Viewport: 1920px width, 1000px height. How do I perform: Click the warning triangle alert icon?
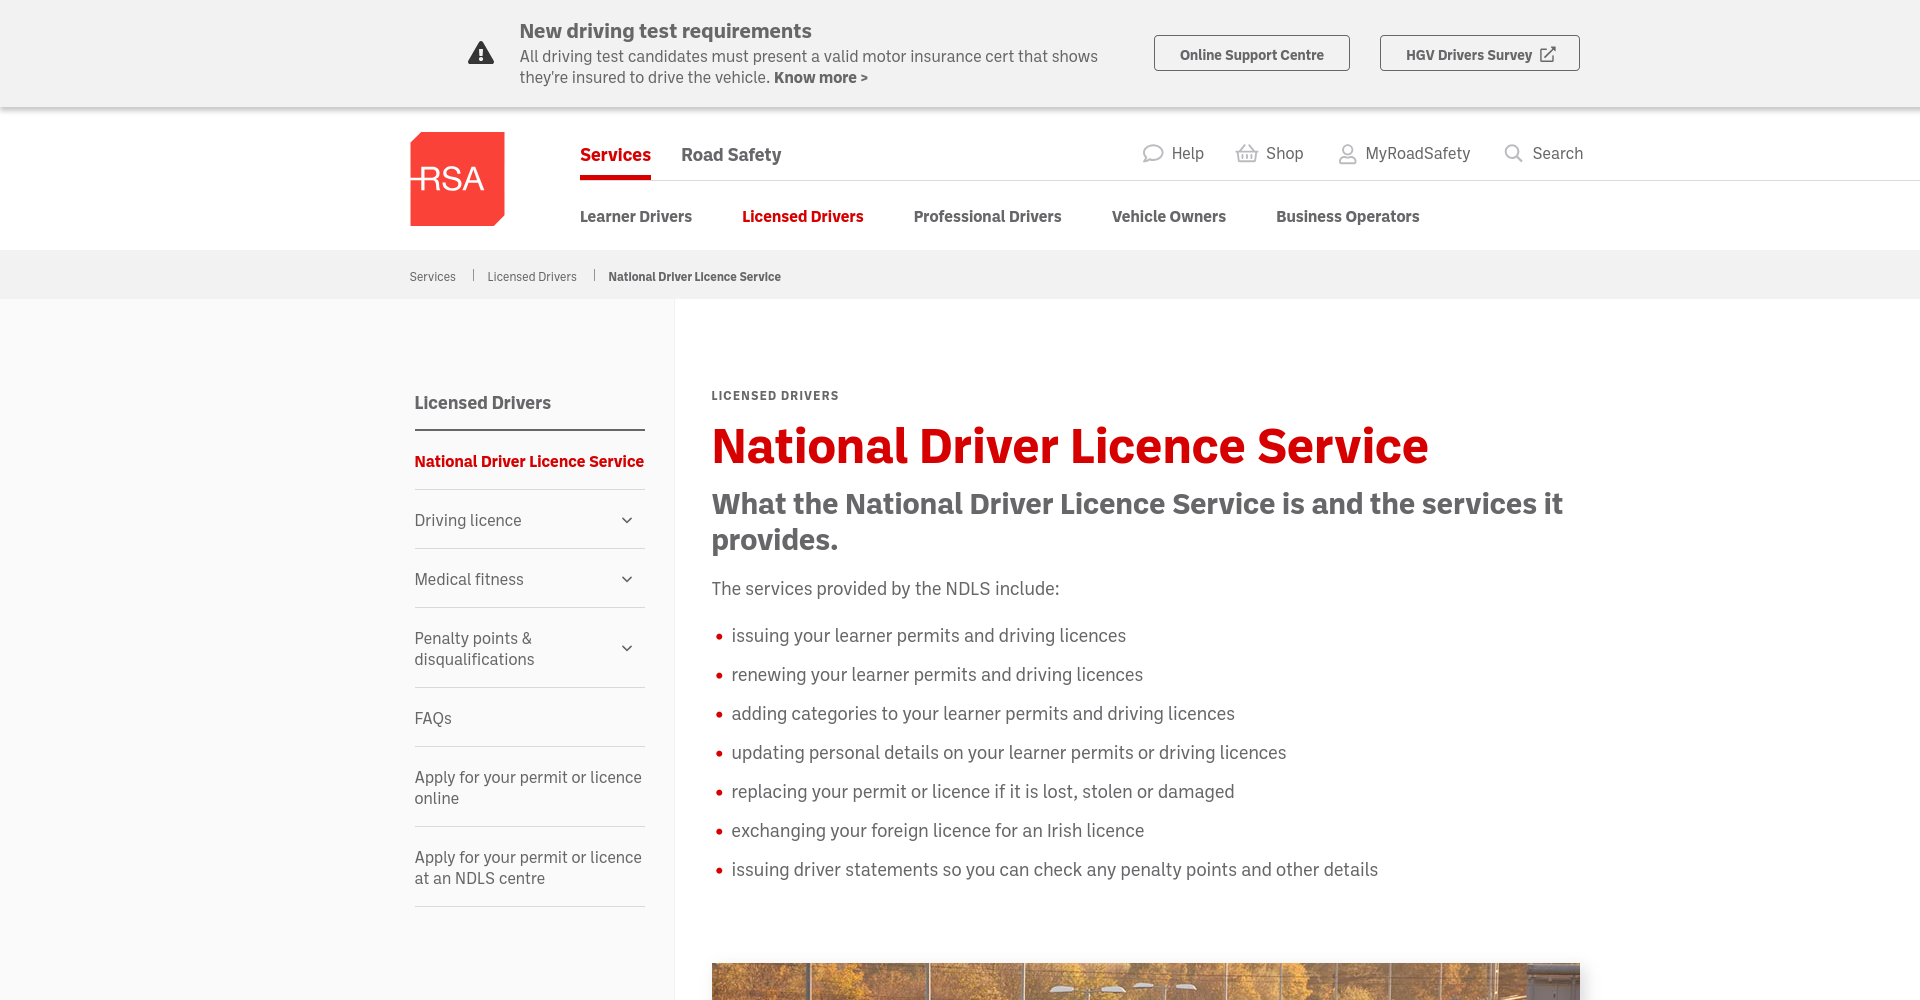click(481, 53)
